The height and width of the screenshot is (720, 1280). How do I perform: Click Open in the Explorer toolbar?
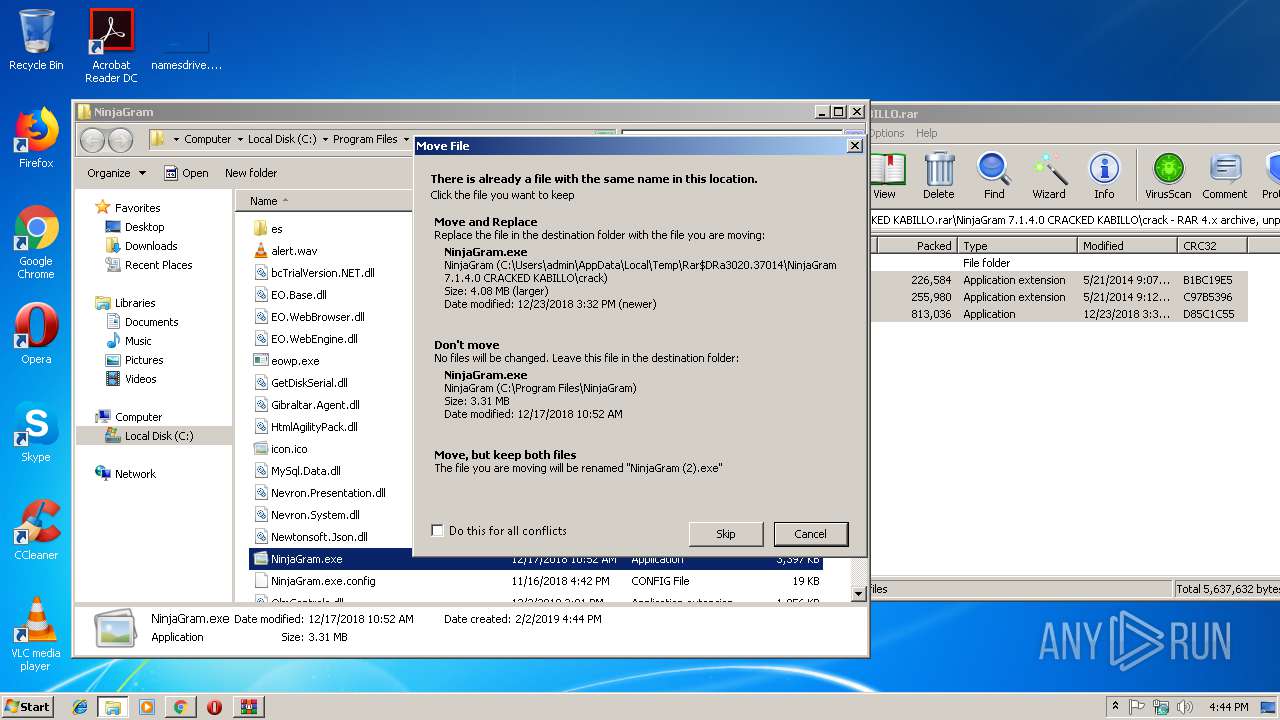[187, 173]
